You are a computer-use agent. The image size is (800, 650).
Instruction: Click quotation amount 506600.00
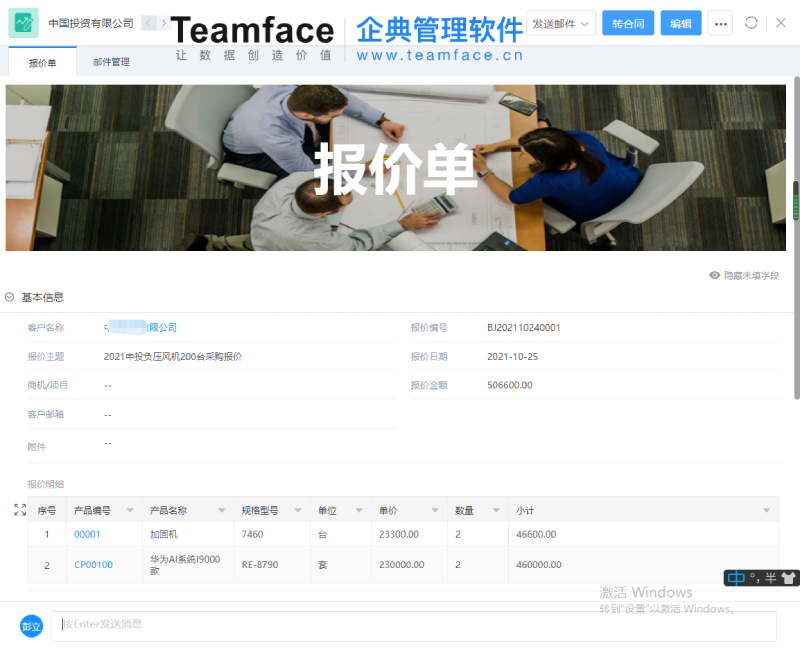pos(510,385)
